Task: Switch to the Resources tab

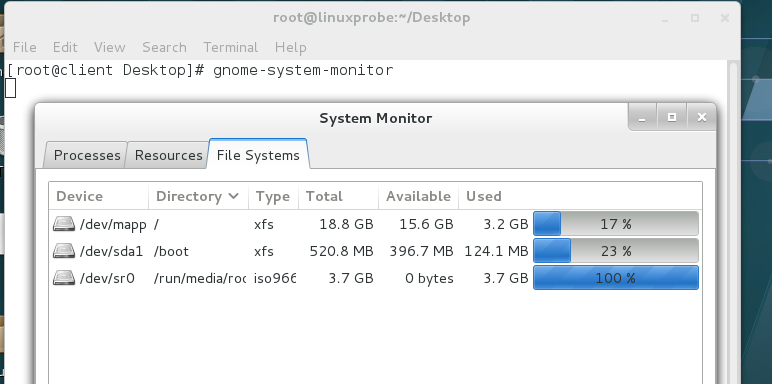Action: (168, 155)
